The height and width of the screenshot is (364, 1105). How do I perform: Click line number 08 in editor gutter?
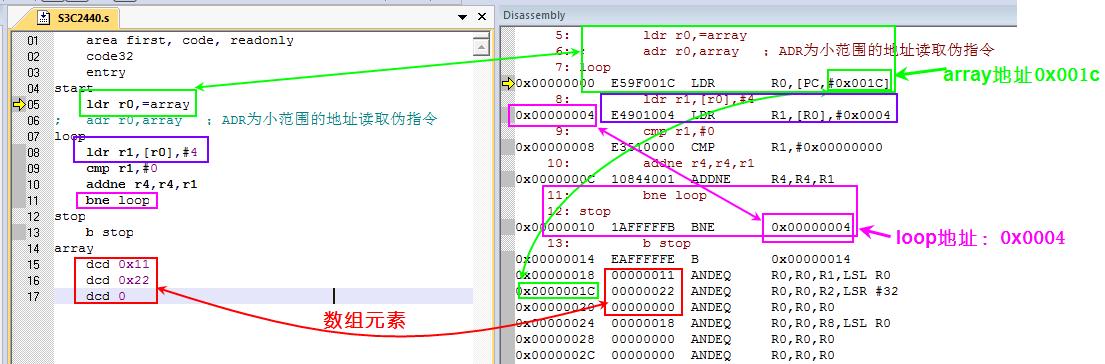pos(33,152)
